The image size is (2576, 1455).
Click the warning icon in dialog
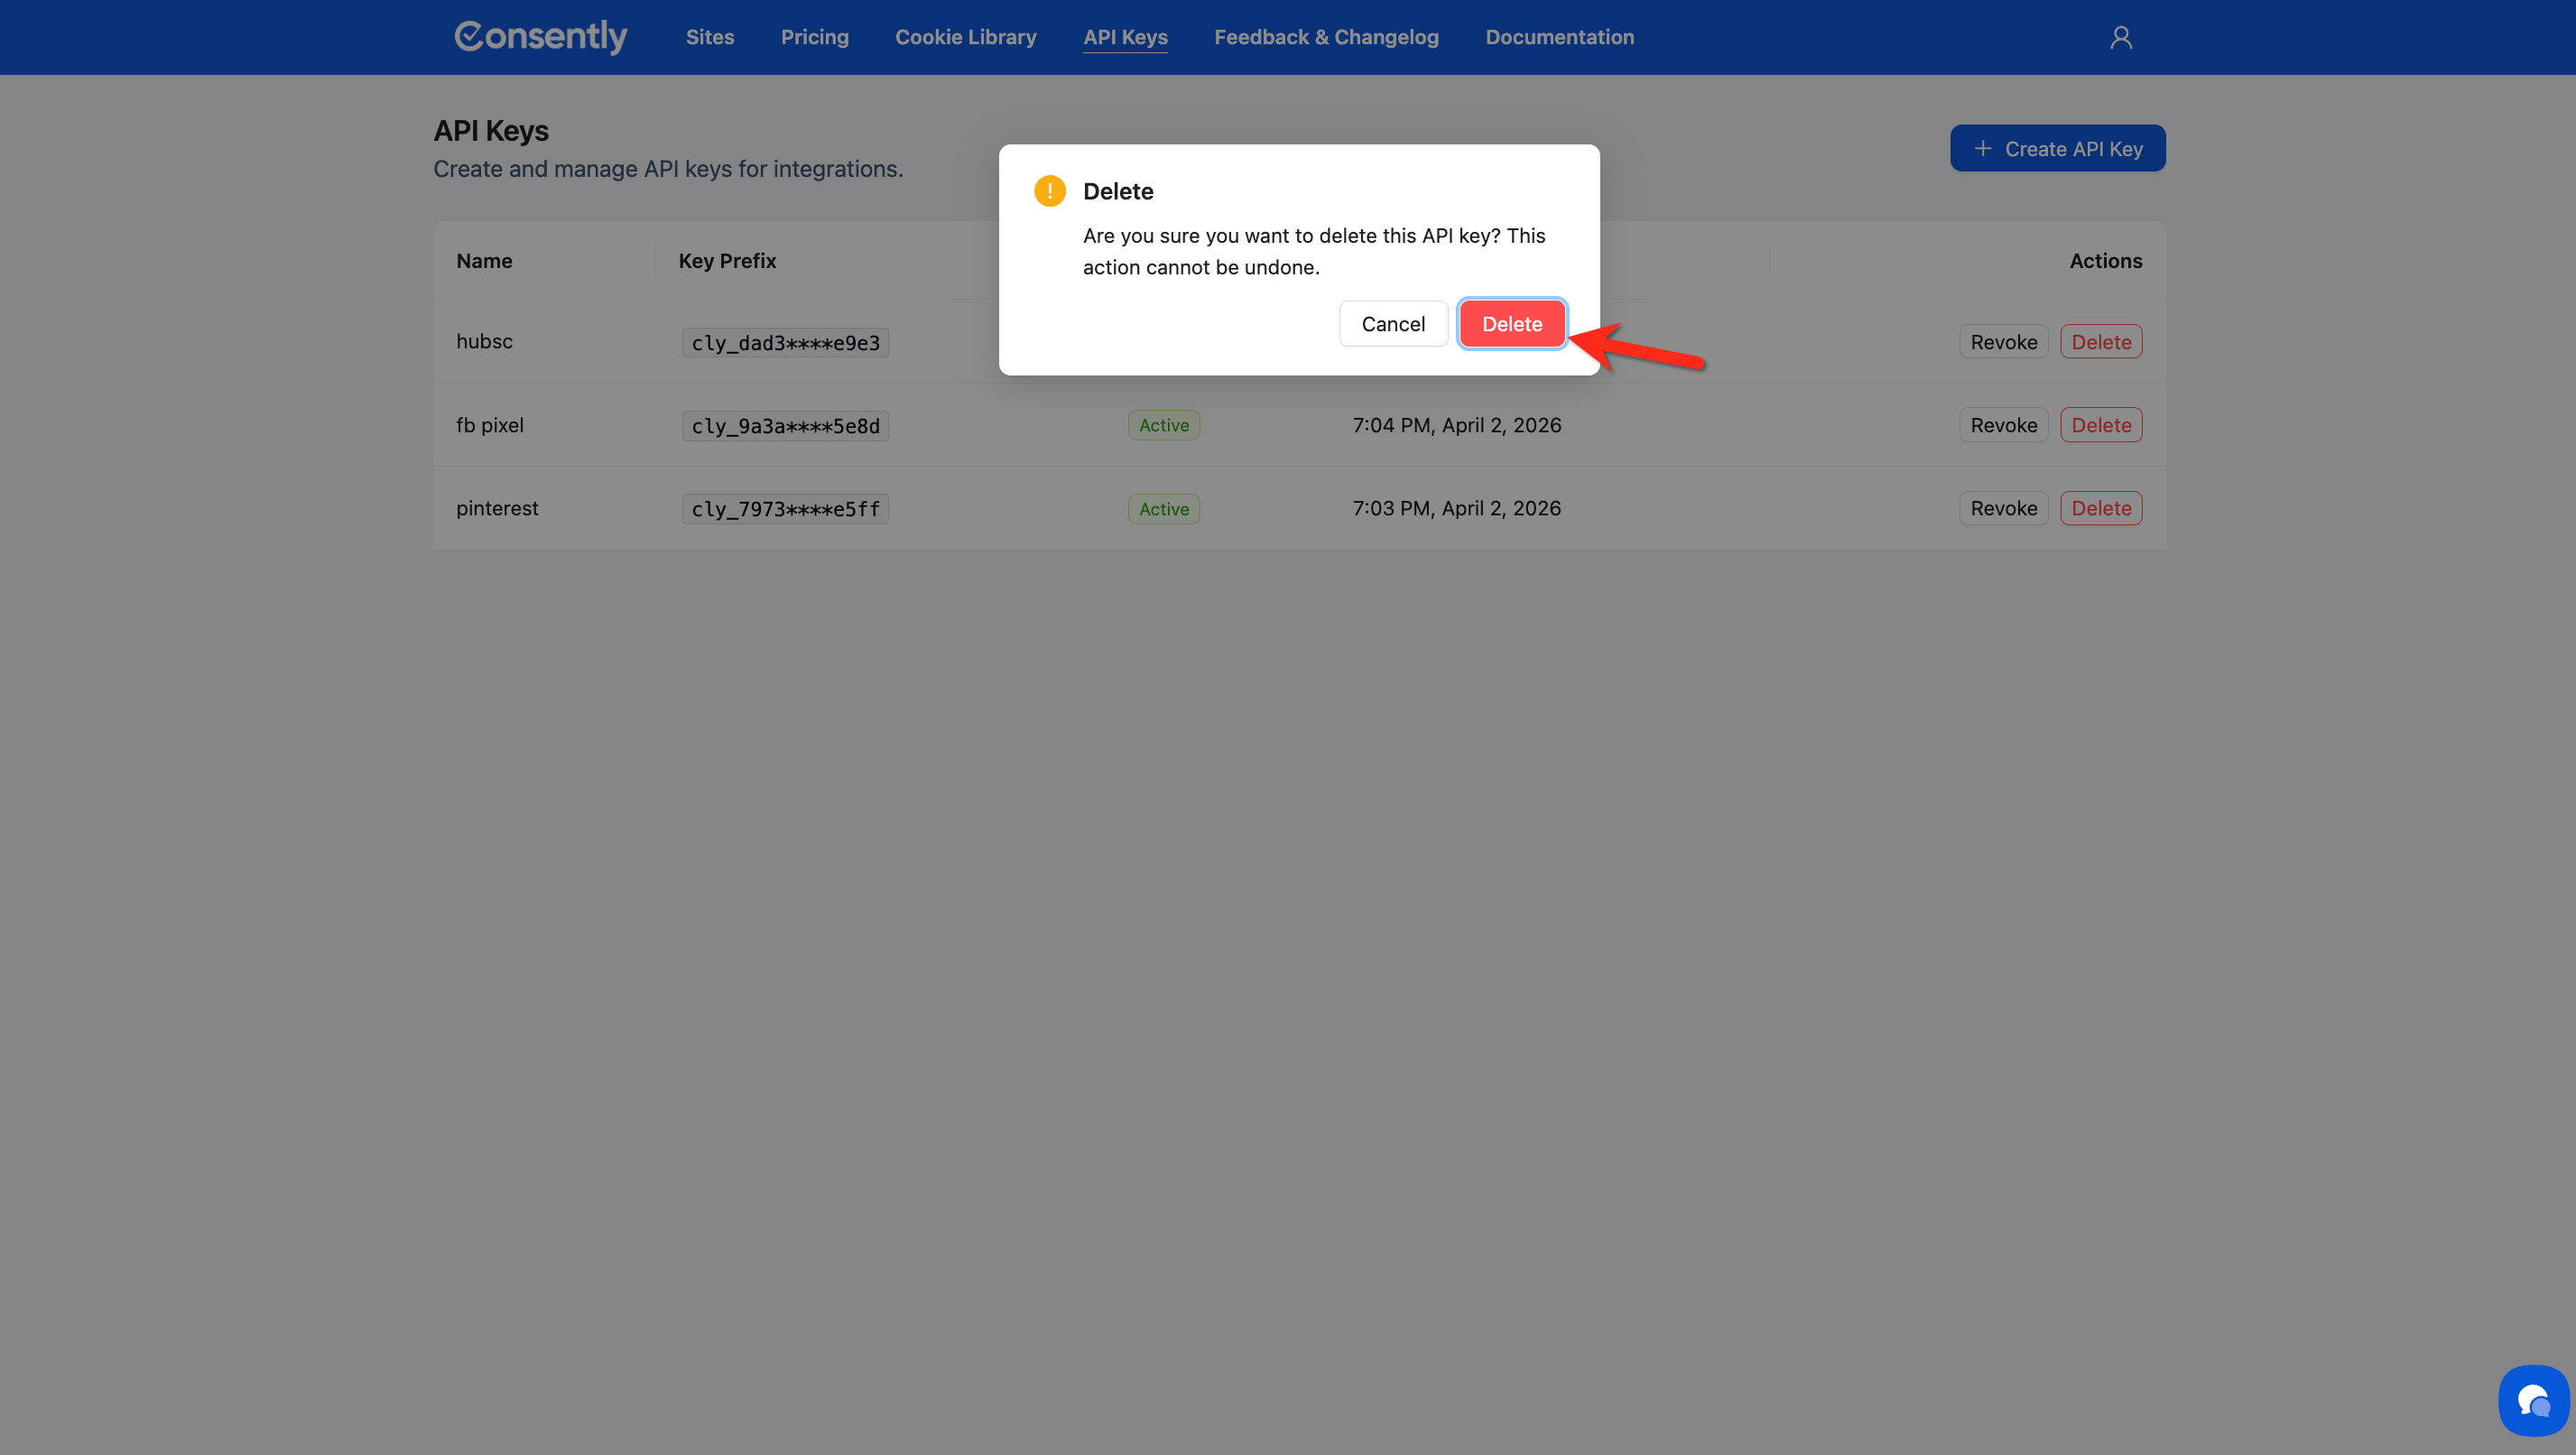[1049, 191]
